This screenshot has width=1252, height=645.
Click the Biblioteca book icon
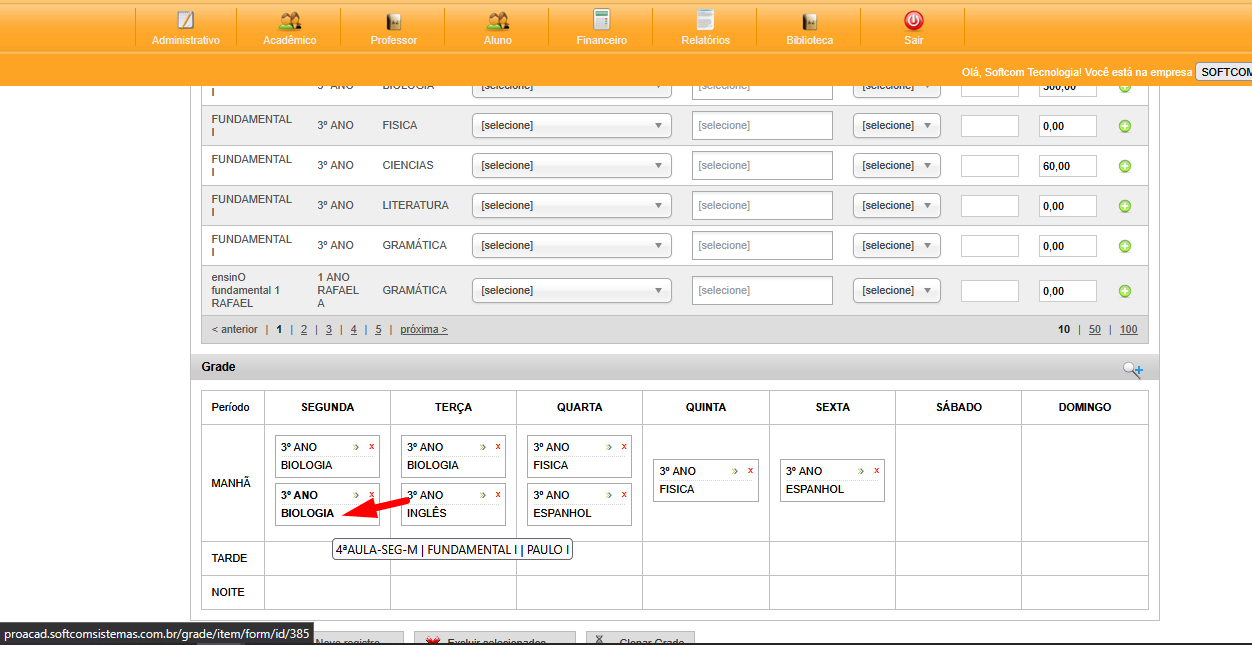point(809,22)
